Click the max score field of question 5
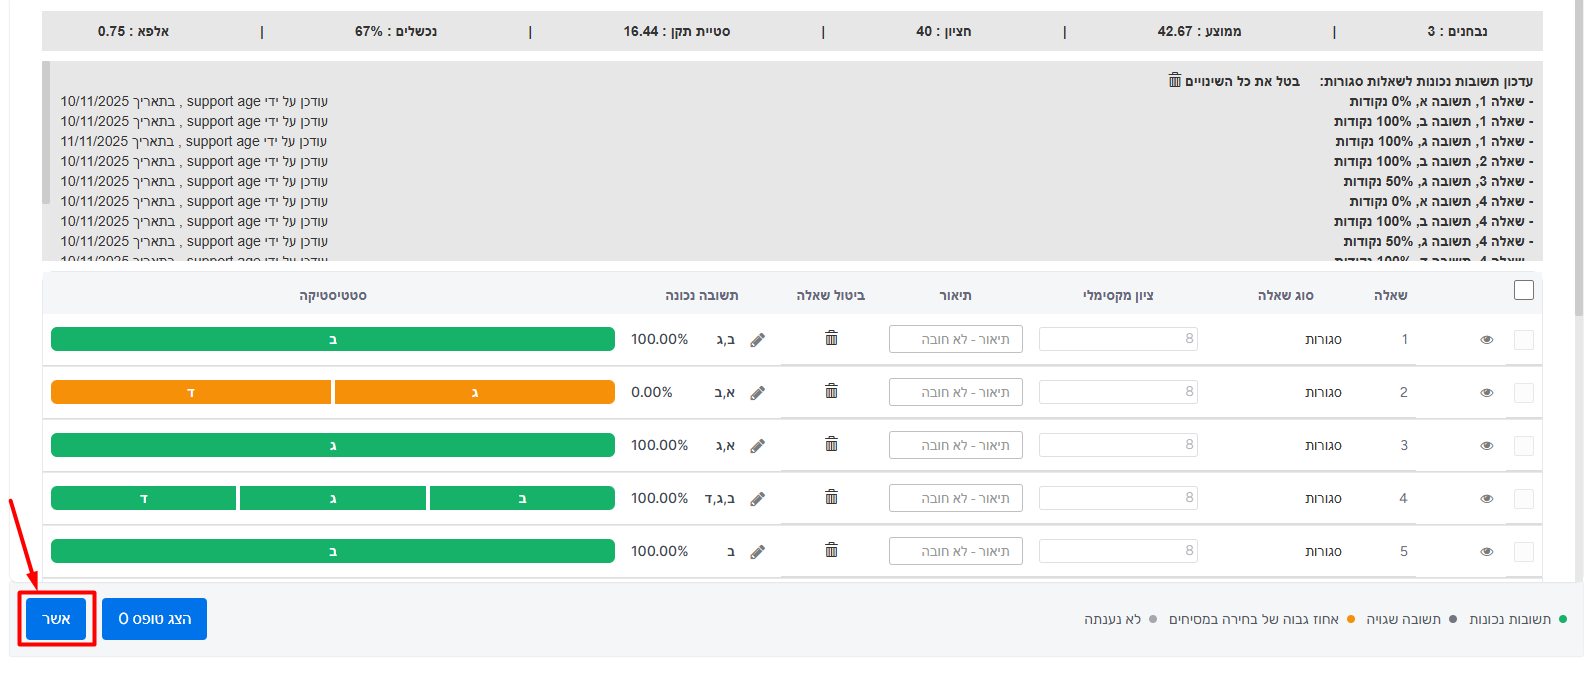Viewport: 1584px width, 690px height. (x=1118, y=551)
